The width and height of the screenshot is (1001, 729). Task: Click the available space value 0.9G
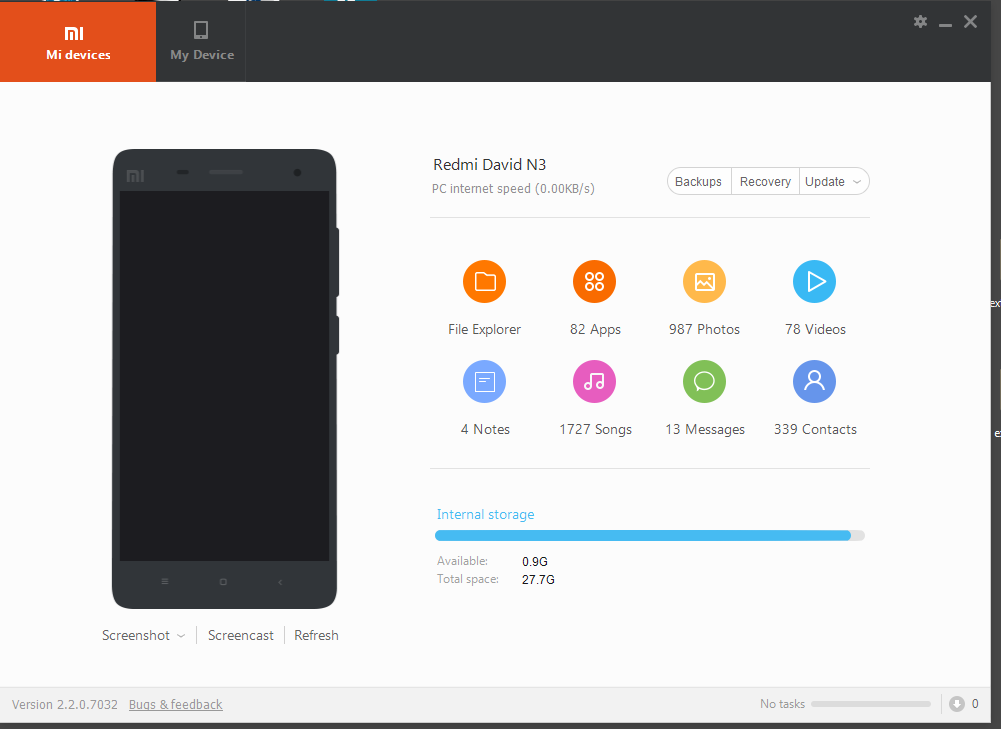pos(534,562)
